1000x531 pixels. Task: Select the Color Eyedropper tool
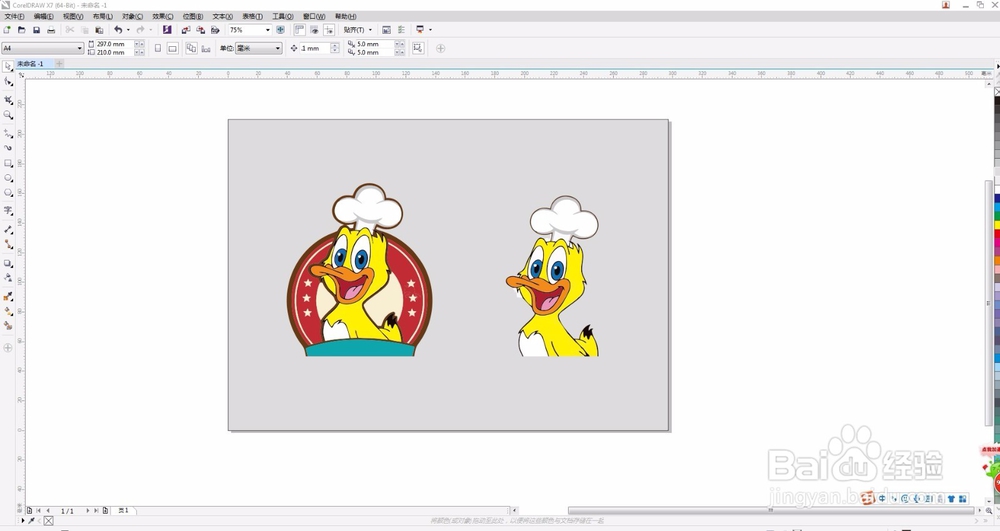pyautogui.click(x=8, y=296)
